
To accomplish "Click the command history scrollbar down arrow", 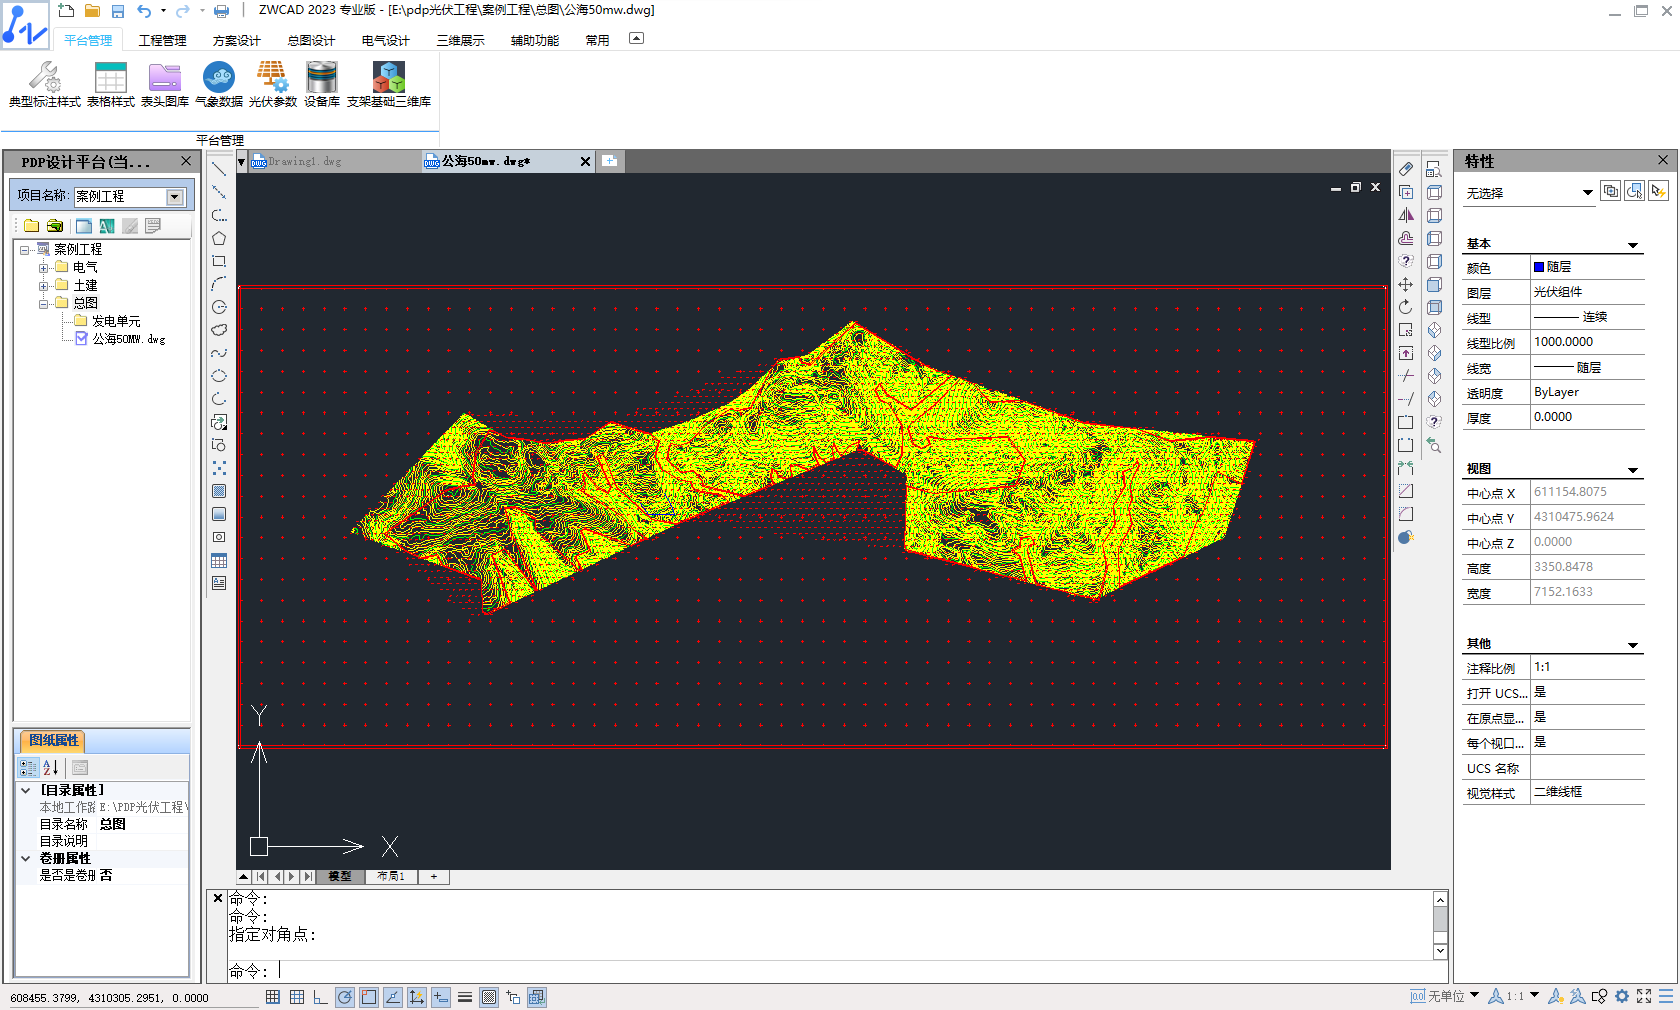I will click(1440, 951).
